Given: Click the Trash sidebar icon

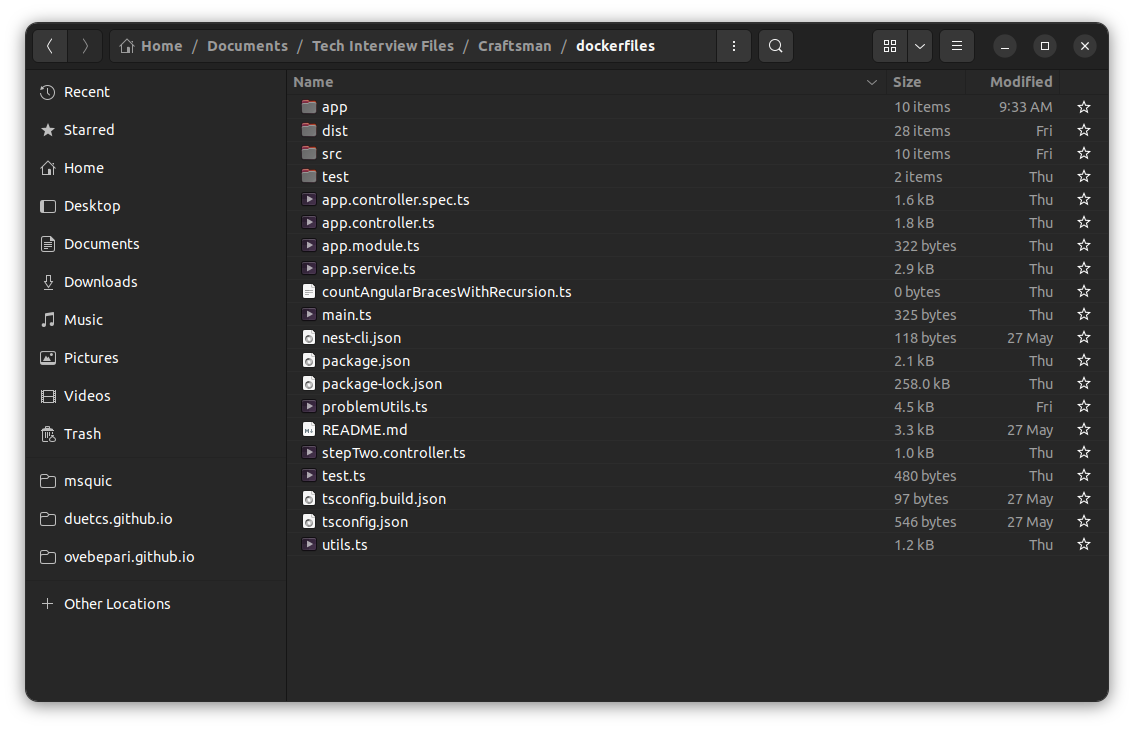Looking at the screenshot, I should click(x=48, y=434).
